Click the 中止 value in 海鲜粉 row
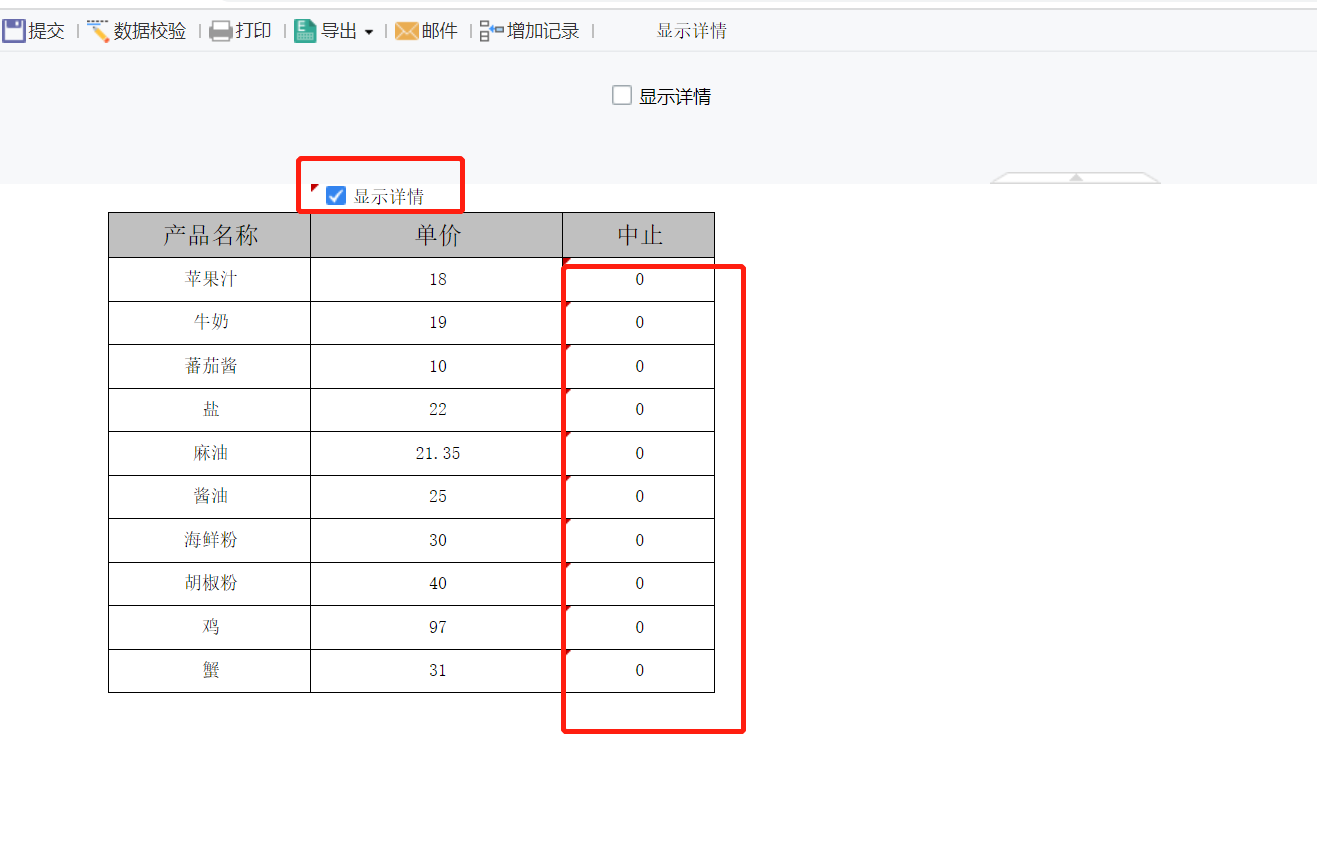This screenshot has width=1317, height=868. (639, 540)
